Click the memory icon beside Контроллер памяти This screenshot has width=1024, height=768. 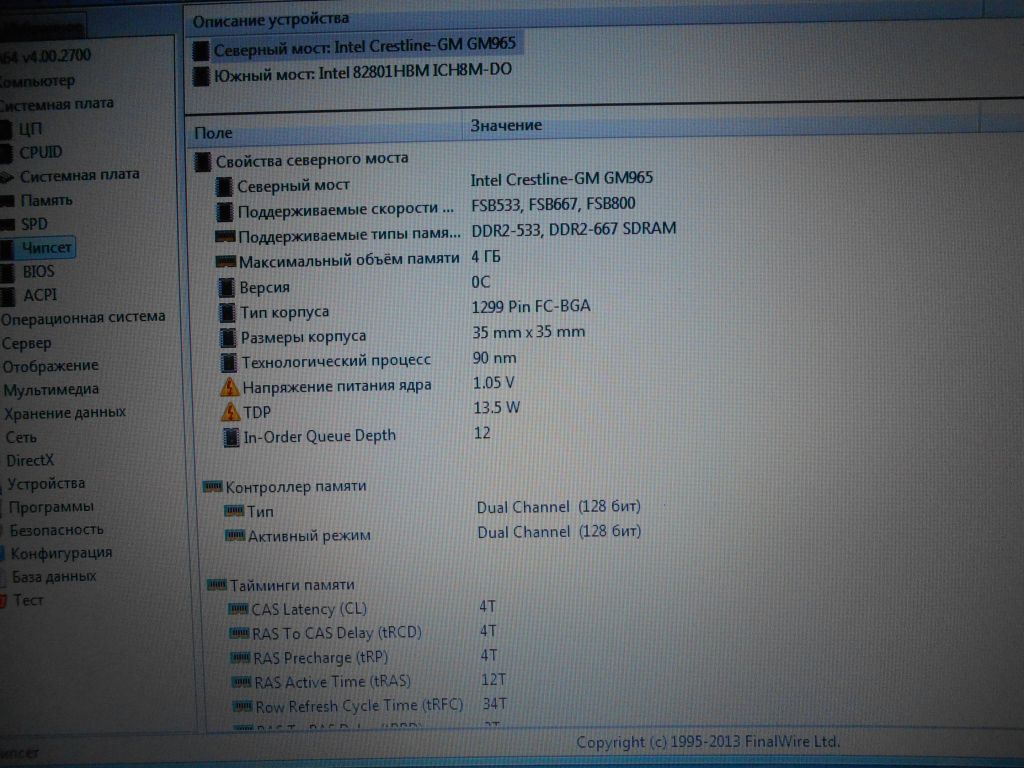213,486
